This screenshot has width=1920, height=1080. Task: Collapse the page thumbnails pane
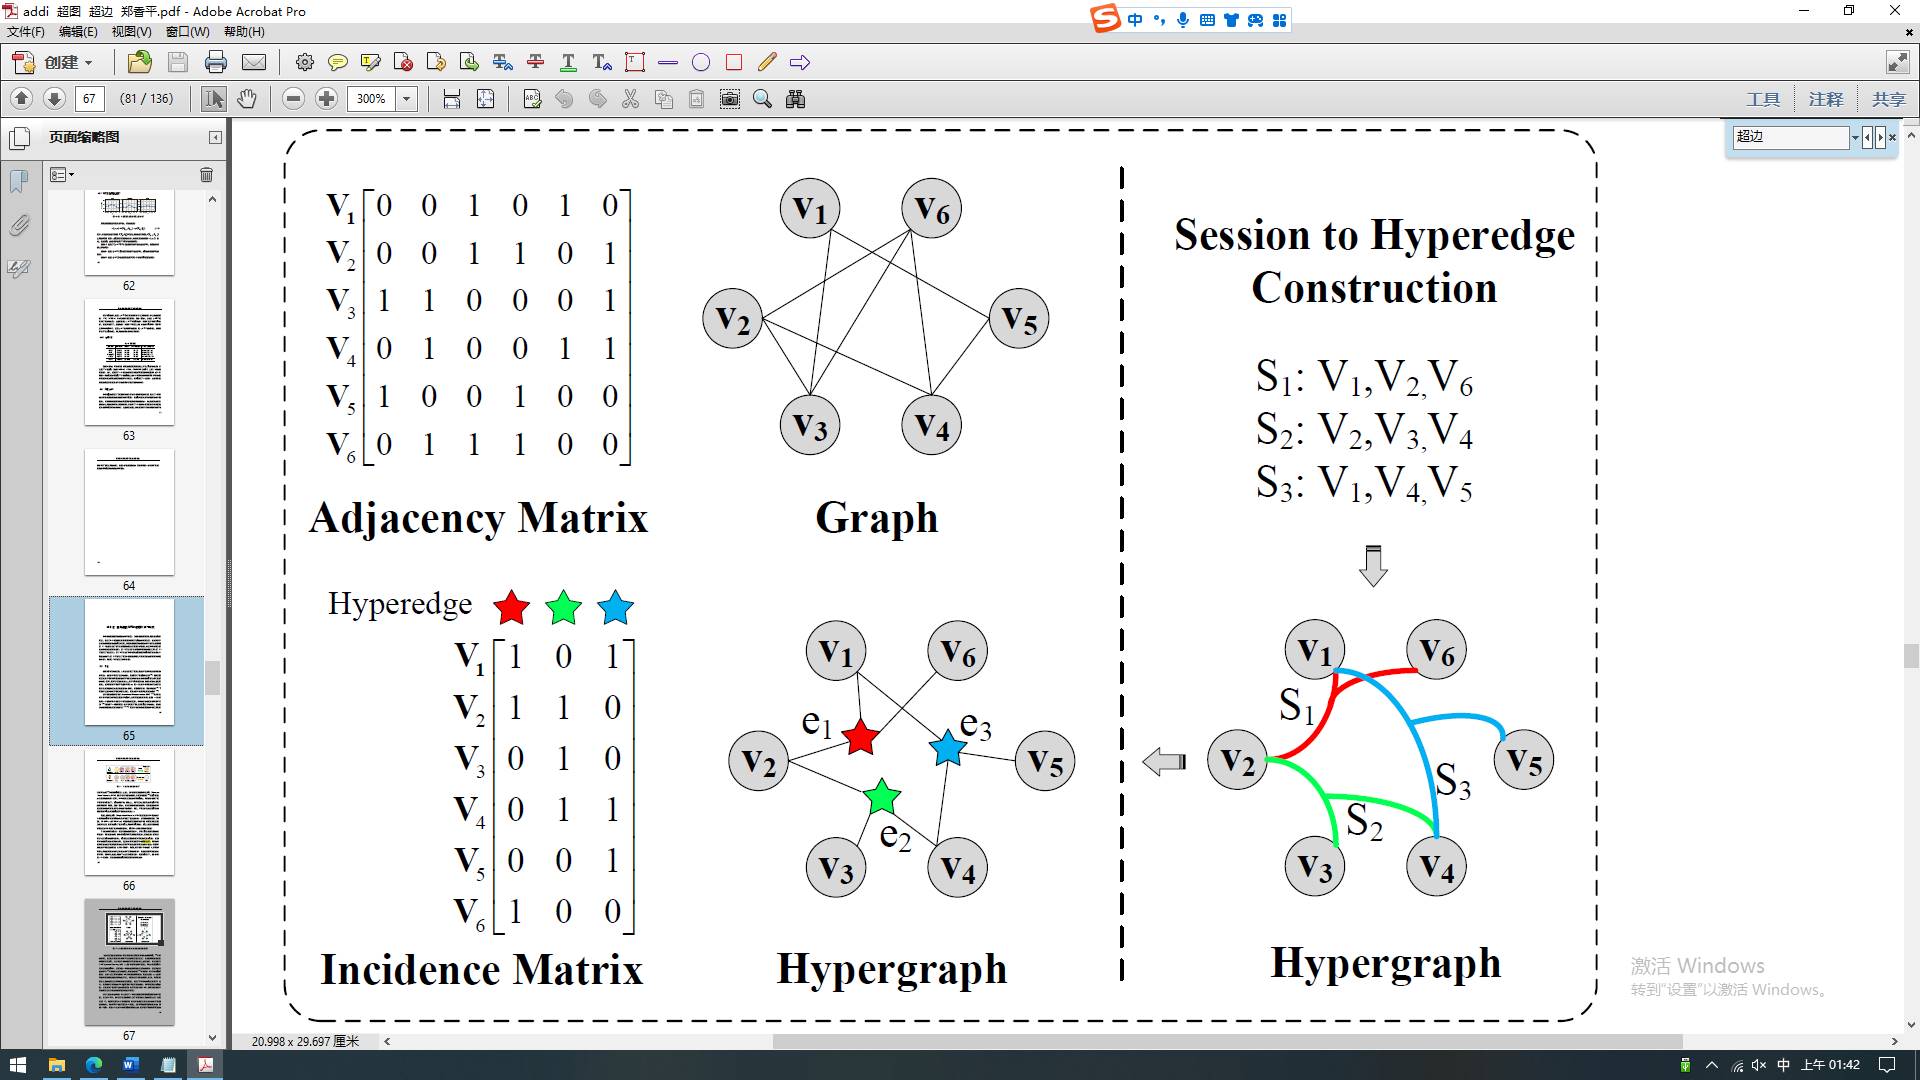coord(215,137)
